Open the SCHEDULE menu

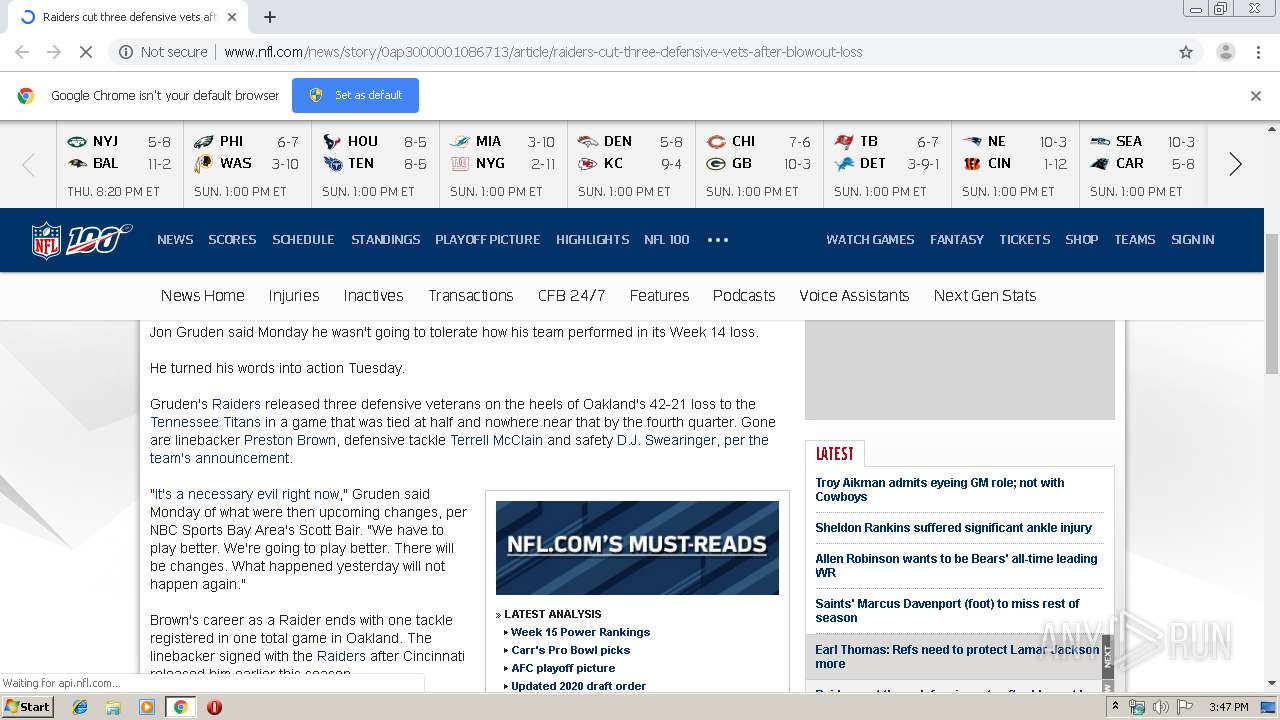(x=303, y=240)
